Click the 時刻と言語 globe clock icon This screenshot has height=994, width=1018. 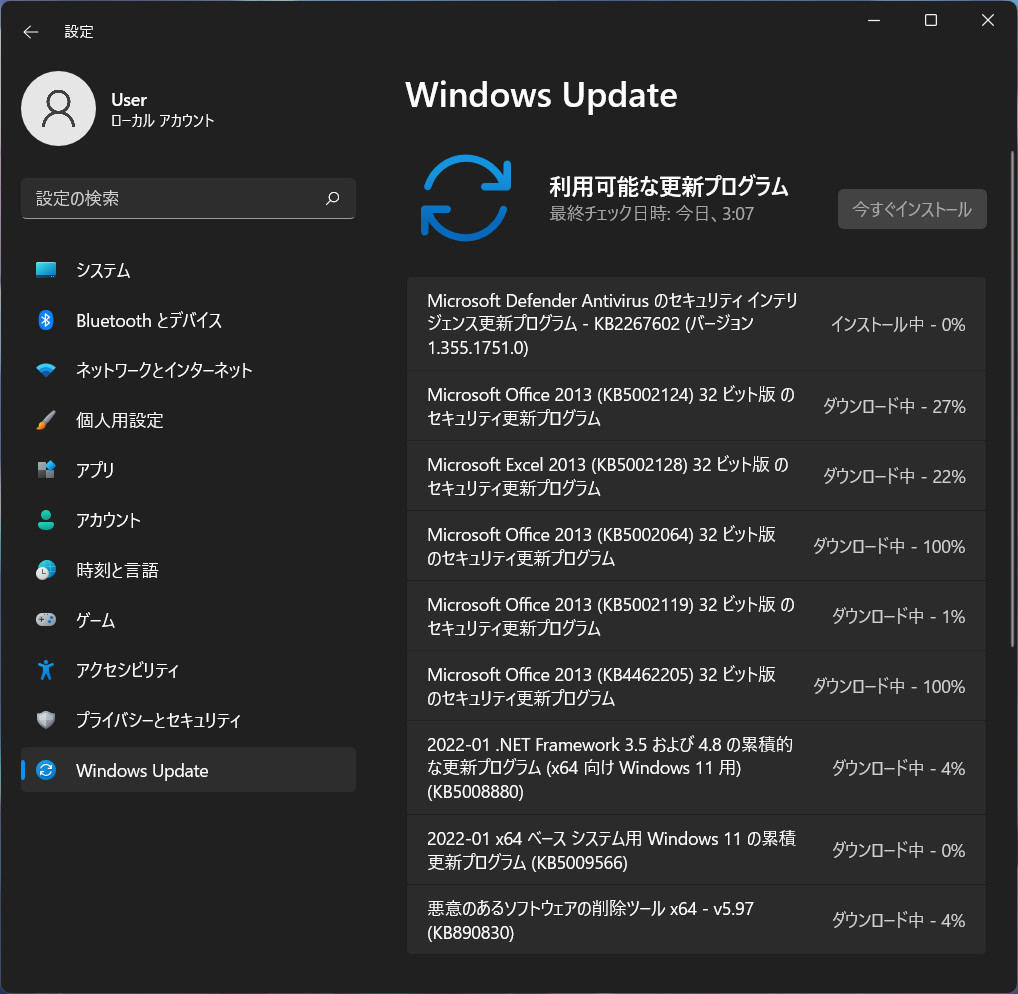click(45, 570)
